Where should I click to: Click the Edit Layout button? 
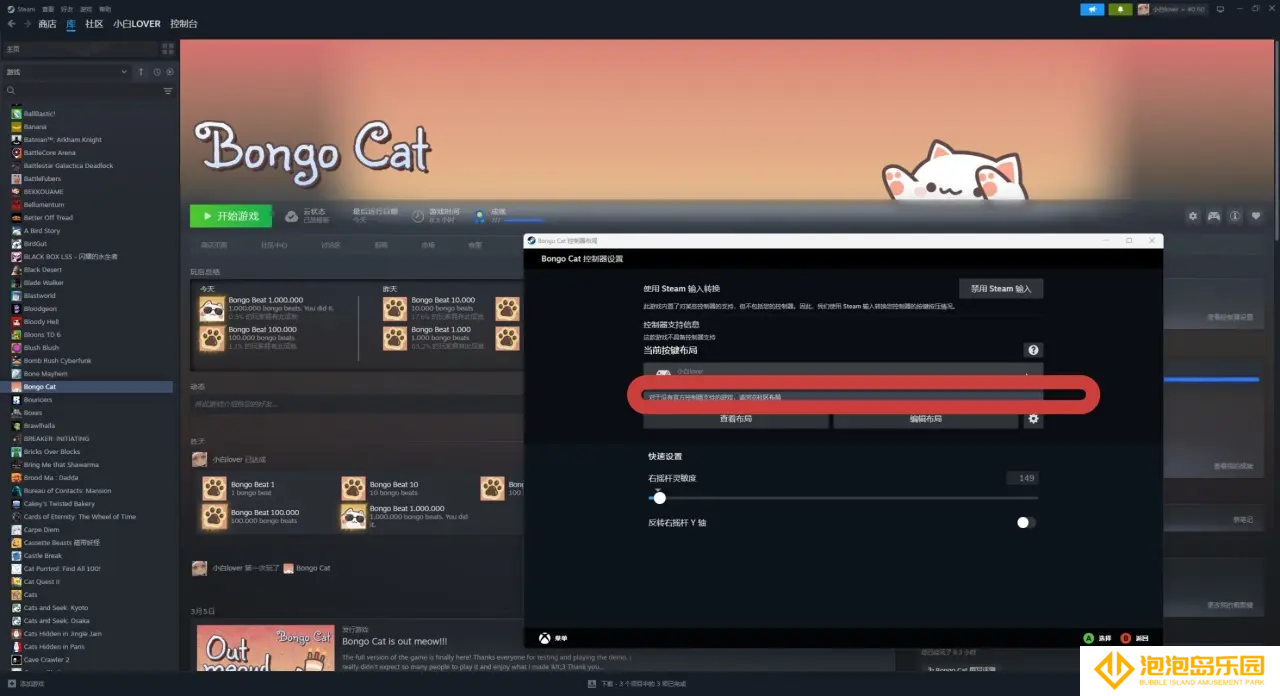926,419
